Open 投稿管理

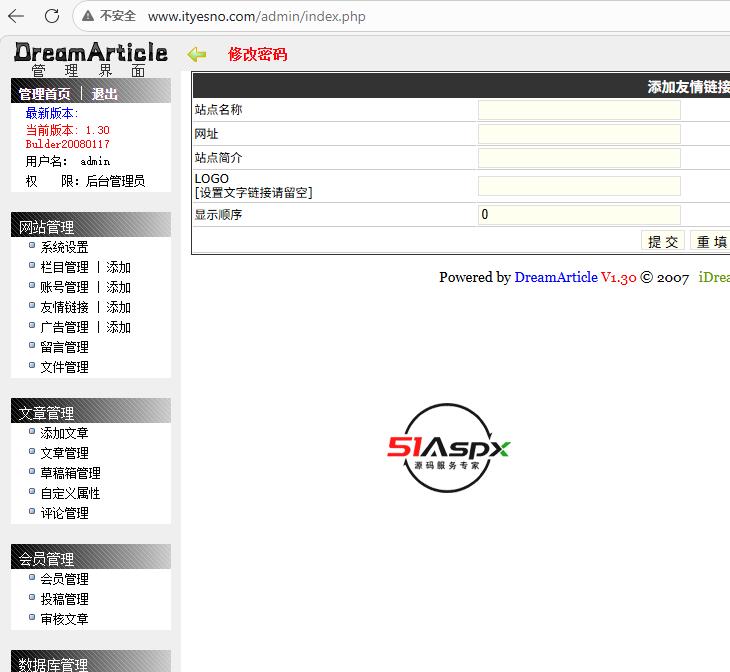[64, 599]
